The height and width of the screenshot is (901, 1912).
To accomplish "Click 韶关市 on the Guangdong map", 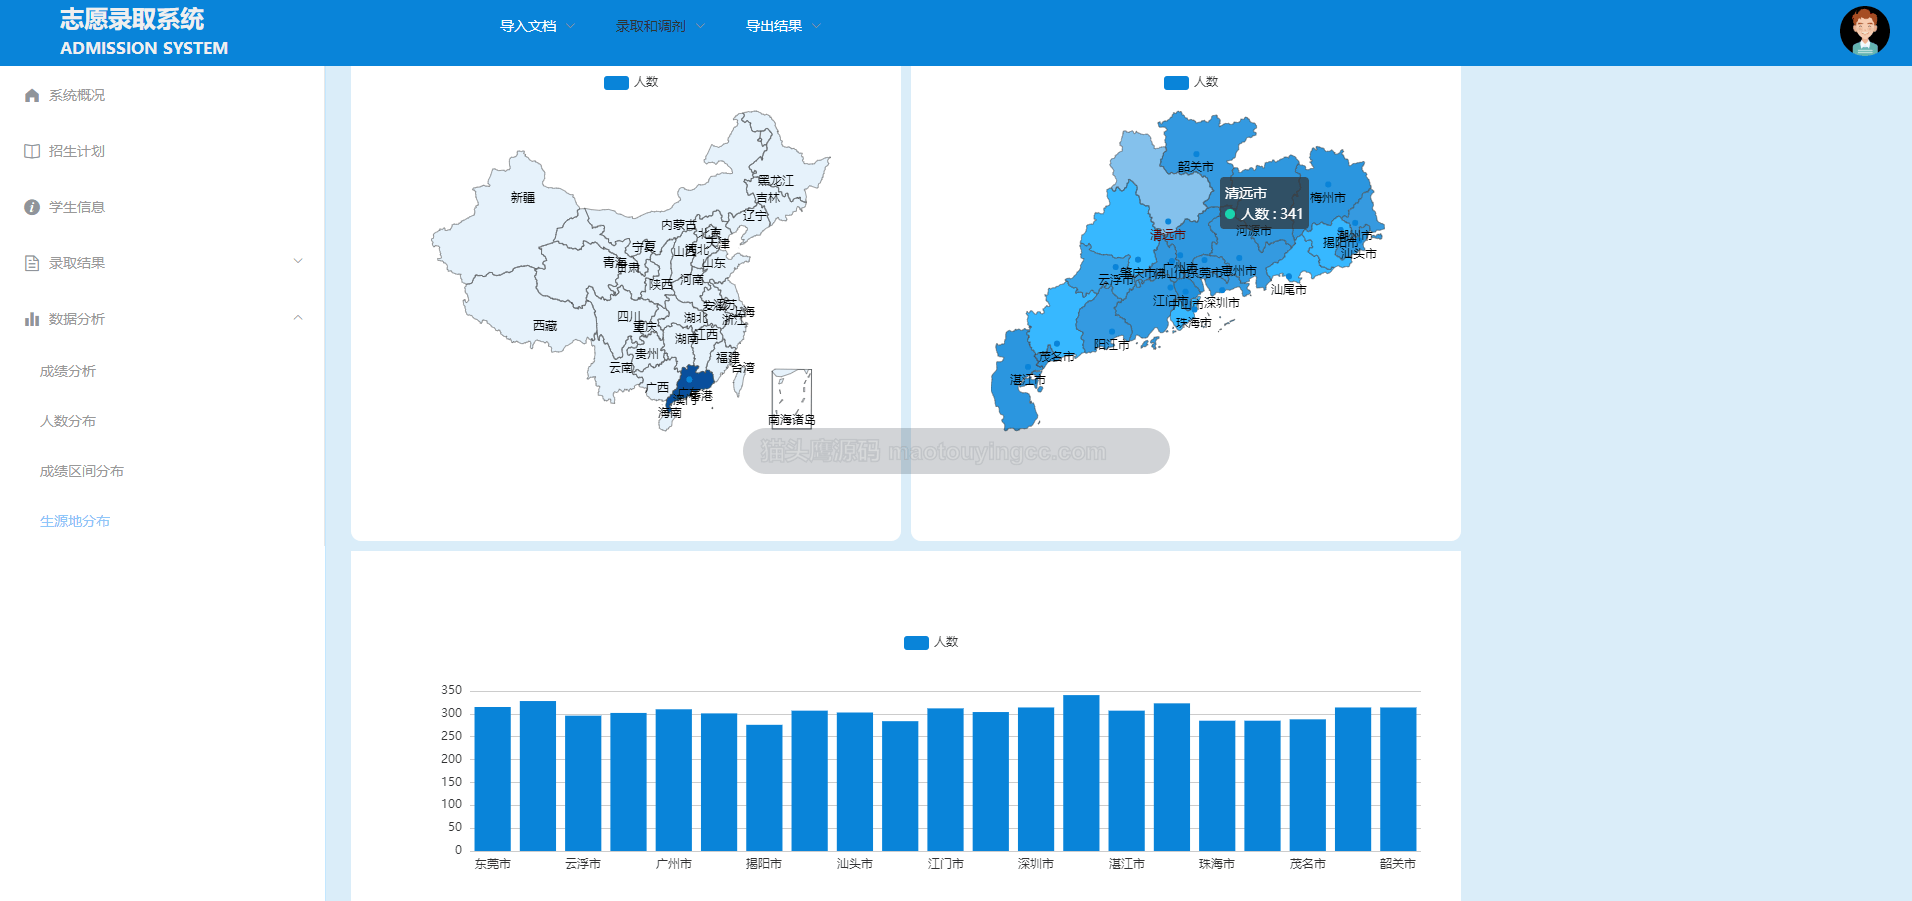I will pos(1196,167).
